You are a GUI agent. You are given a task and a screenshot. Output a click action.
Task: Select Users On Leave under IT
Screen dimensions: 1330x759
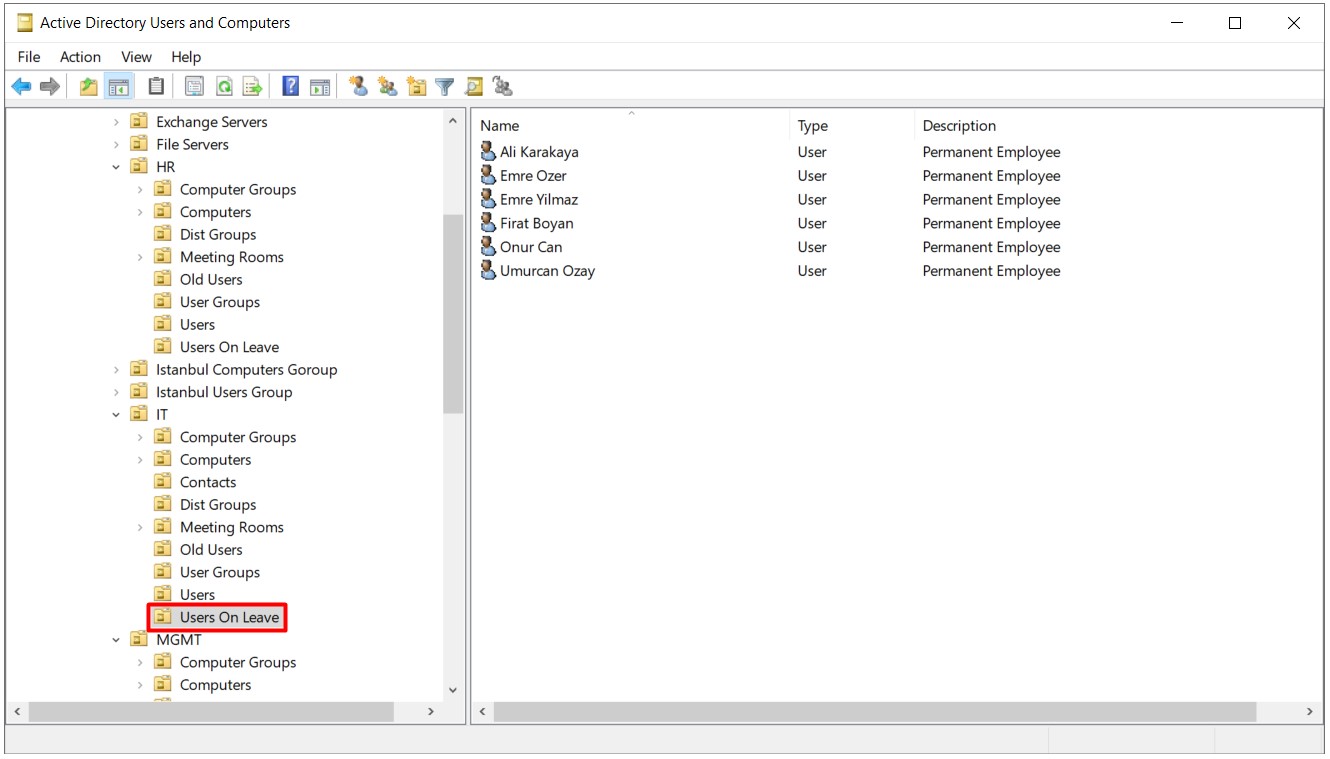pos(229,617)
